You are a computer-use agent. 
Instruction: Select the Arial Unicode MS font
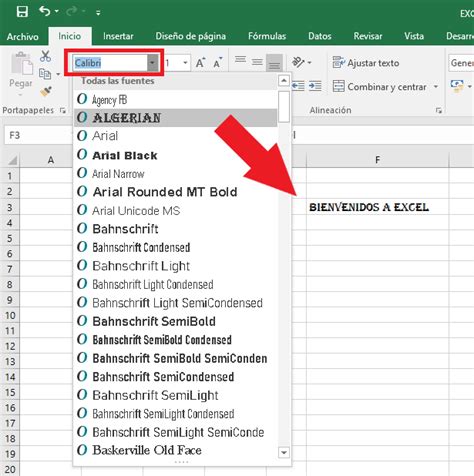pyautogui.click(x=175, y=210)
